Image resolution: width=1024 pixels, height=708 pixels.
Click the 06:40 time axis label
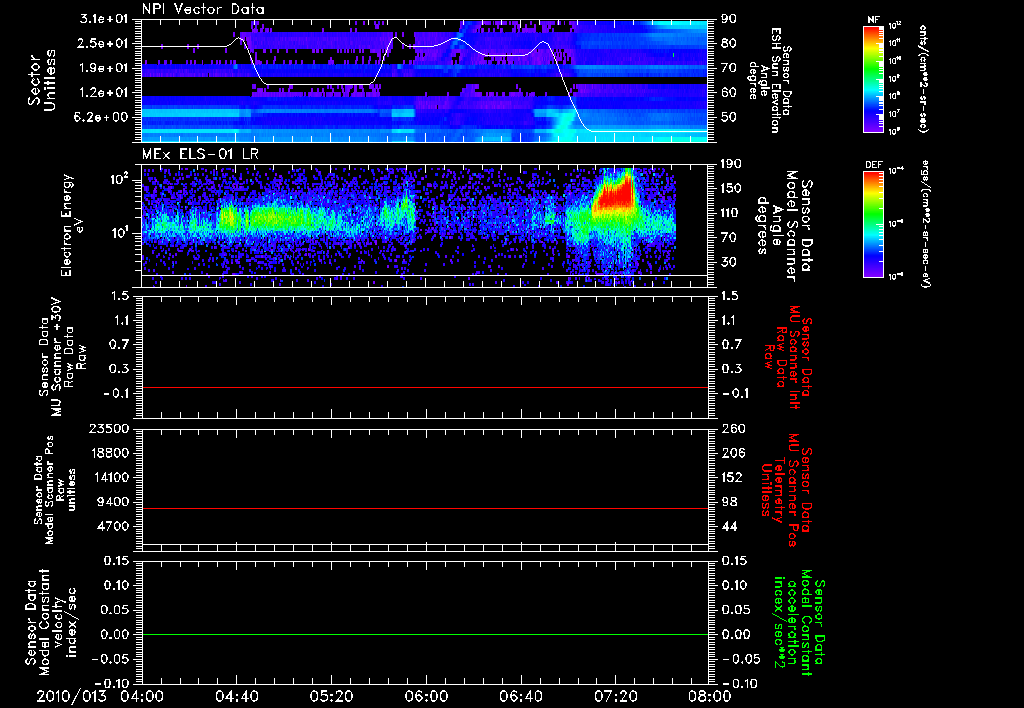520,696
